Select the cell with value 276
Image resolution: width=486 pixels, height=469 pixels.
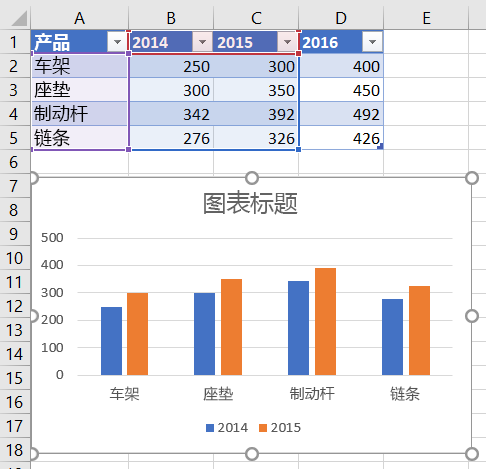(171, 138)
